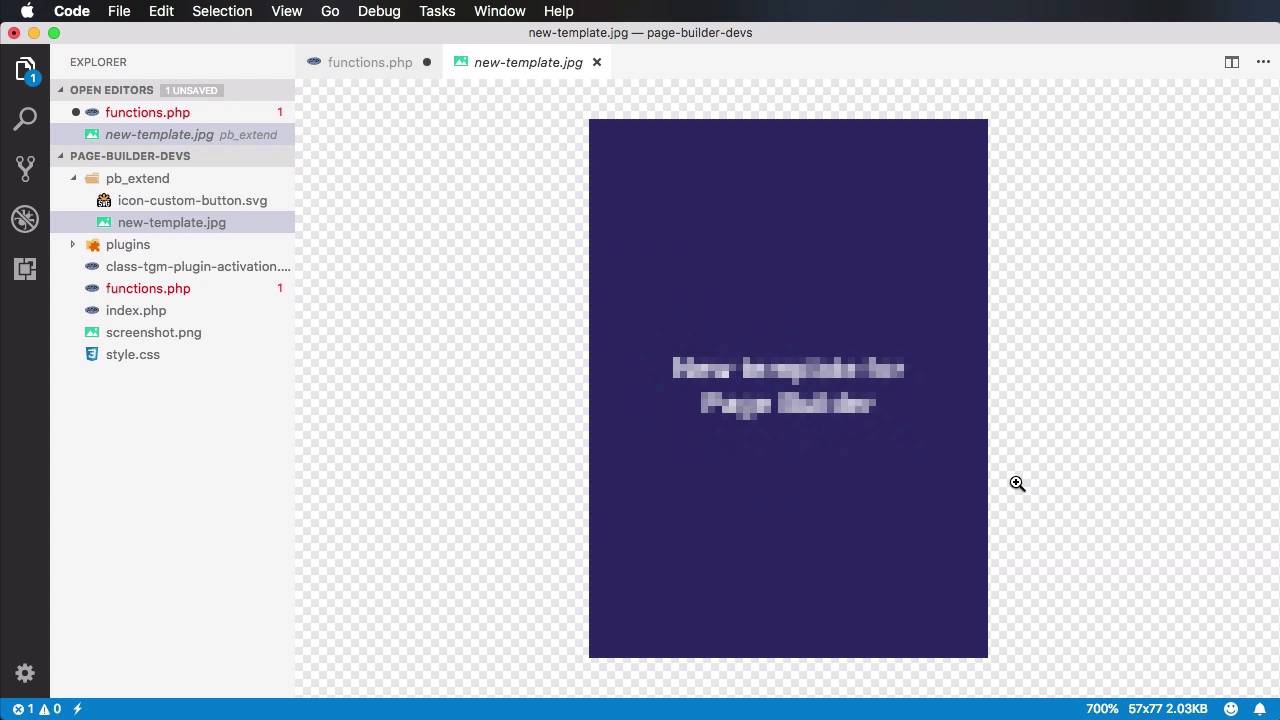
Task: Open the Help menu
Action: (x=558, y=11)
